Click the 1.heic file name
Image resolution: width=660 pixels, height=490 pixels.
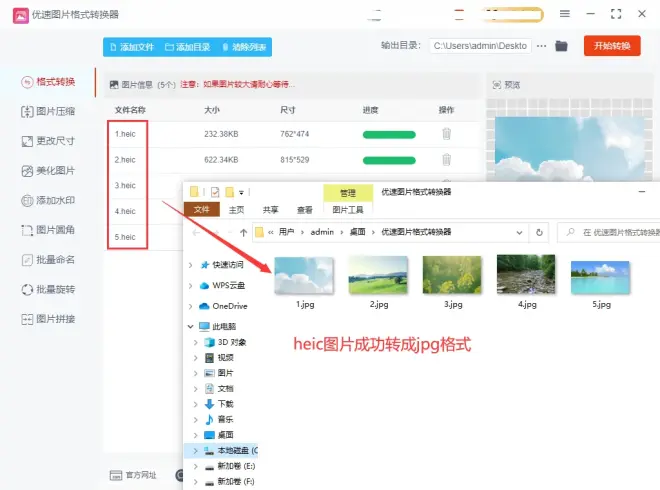click(125, 134)
